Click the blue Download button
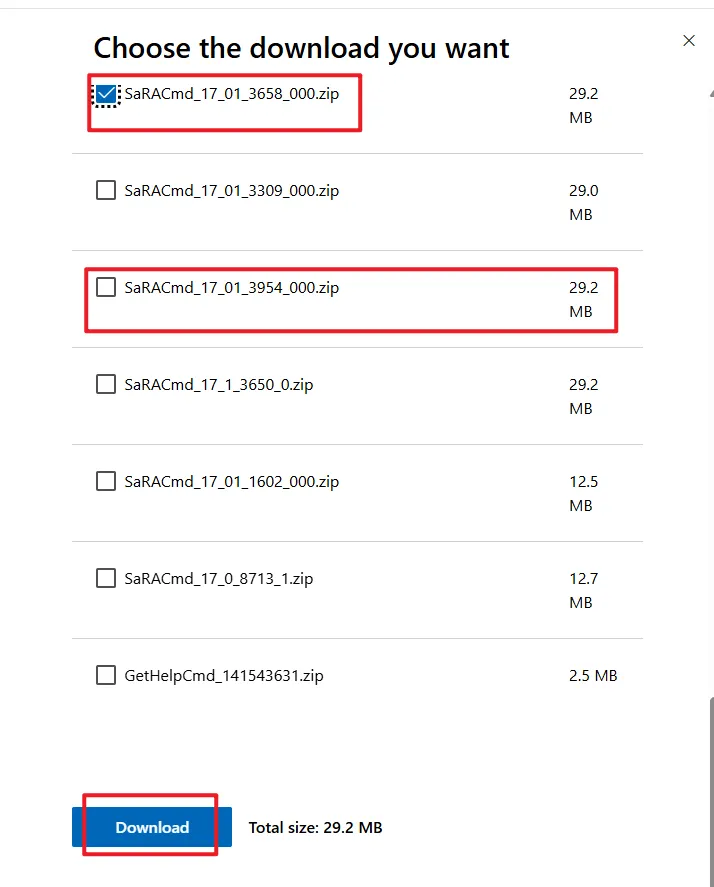 point(152,827)
